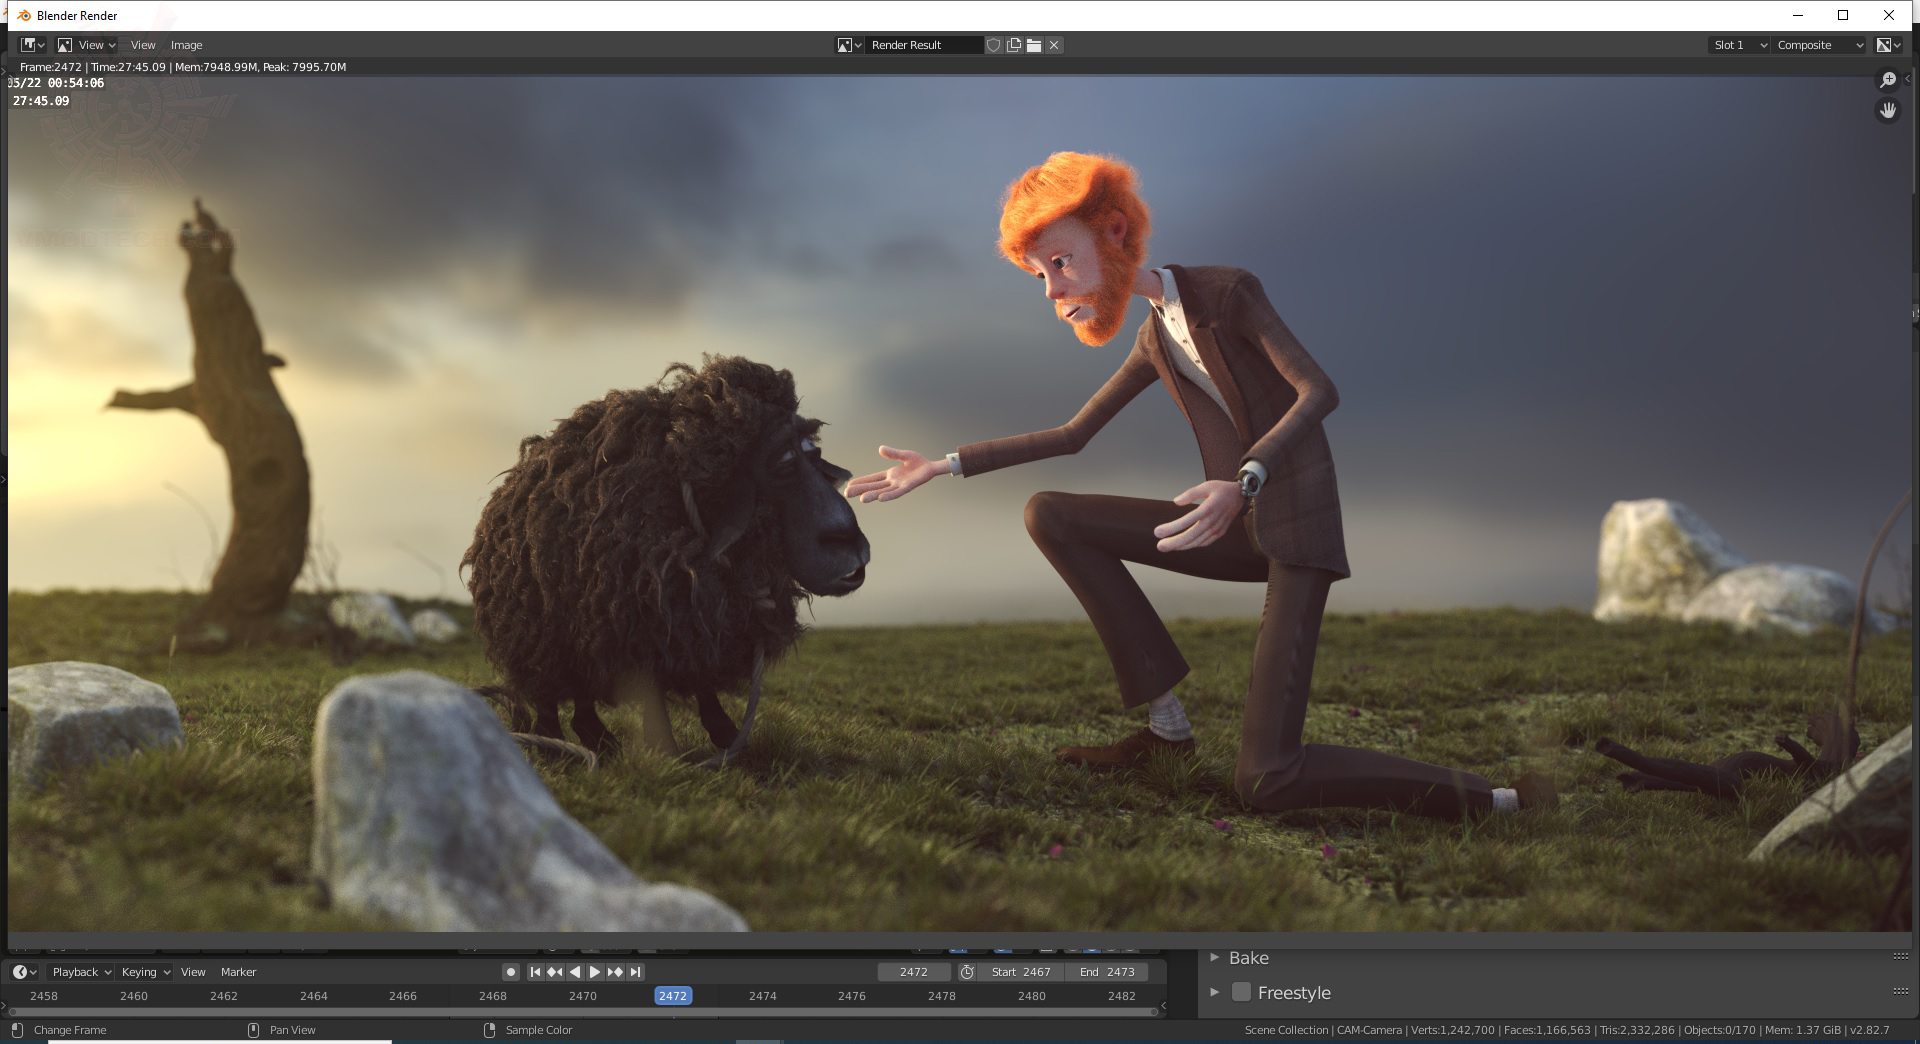
Task: Toggle the fake user shield icon
Action: pos(994,45)
